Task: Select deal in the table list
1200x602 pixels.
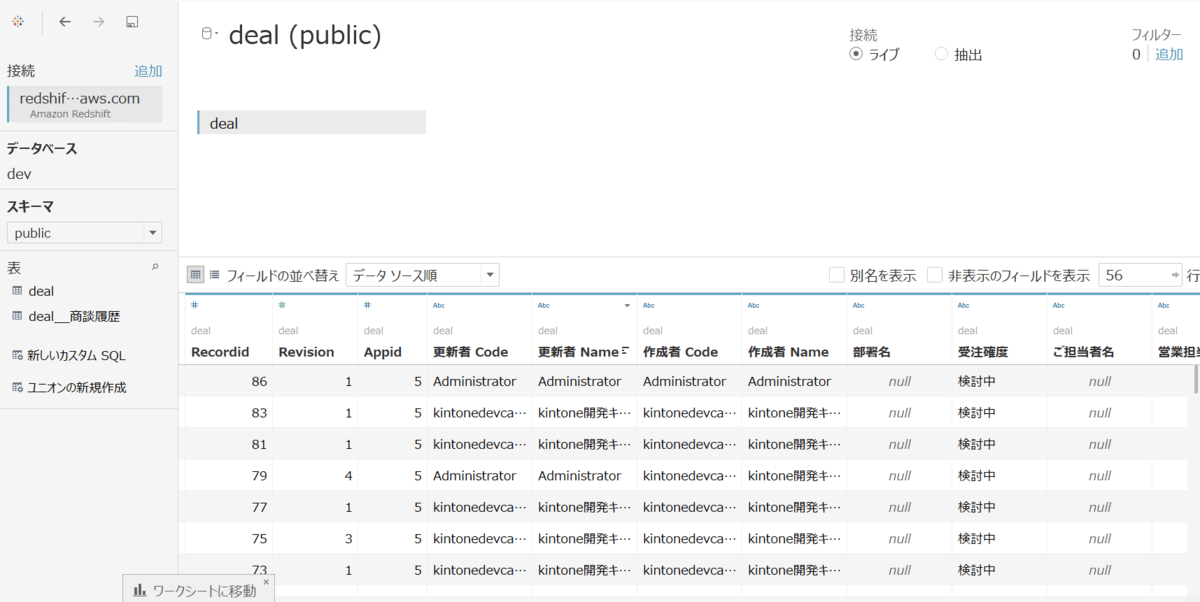Action: (x=41, y=291)
